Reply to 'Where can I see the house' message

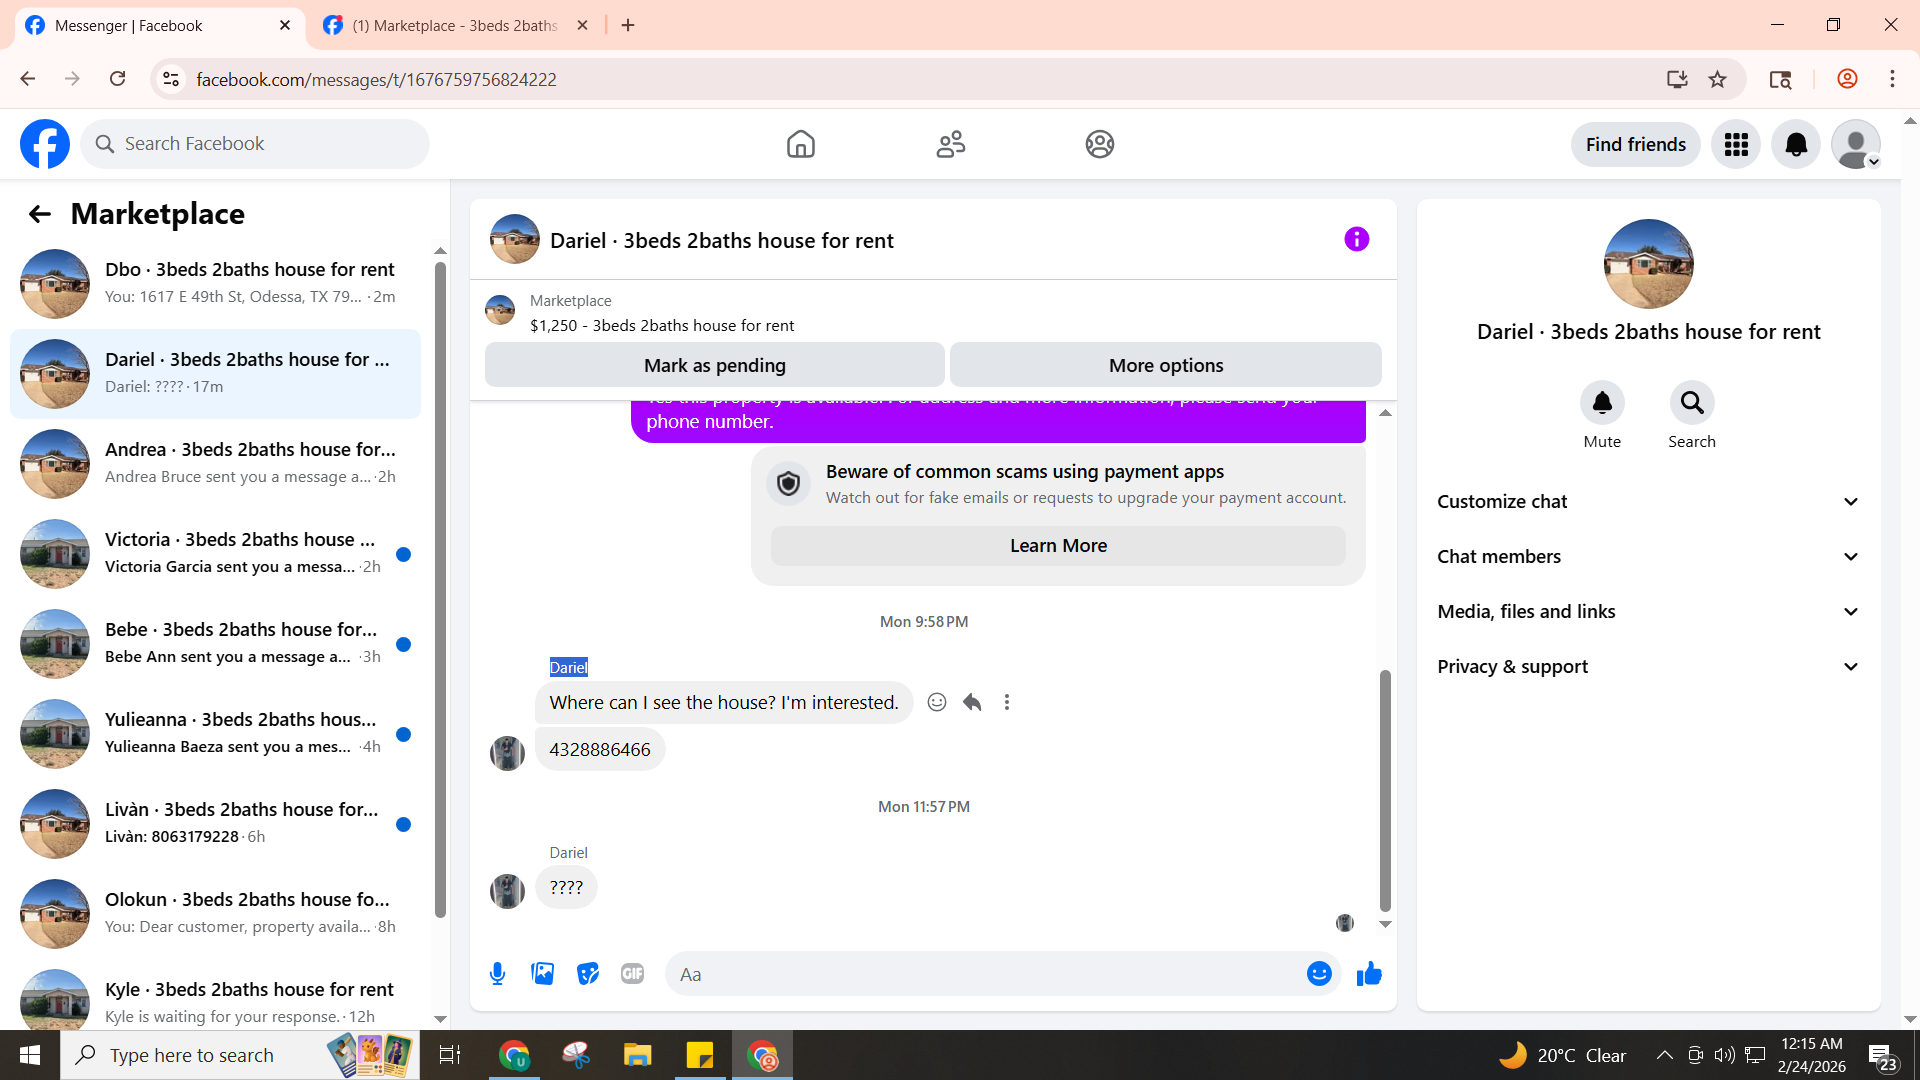click(972, 702)
